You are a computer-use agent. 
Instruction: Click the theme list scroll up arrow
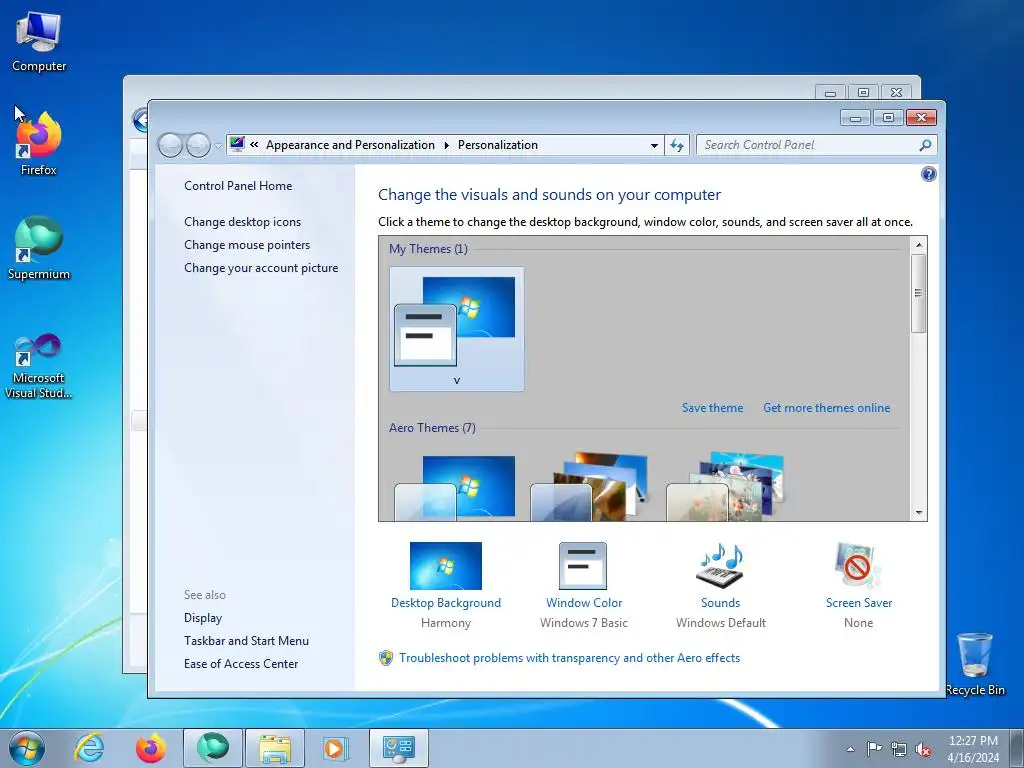[x=918, y=245]
